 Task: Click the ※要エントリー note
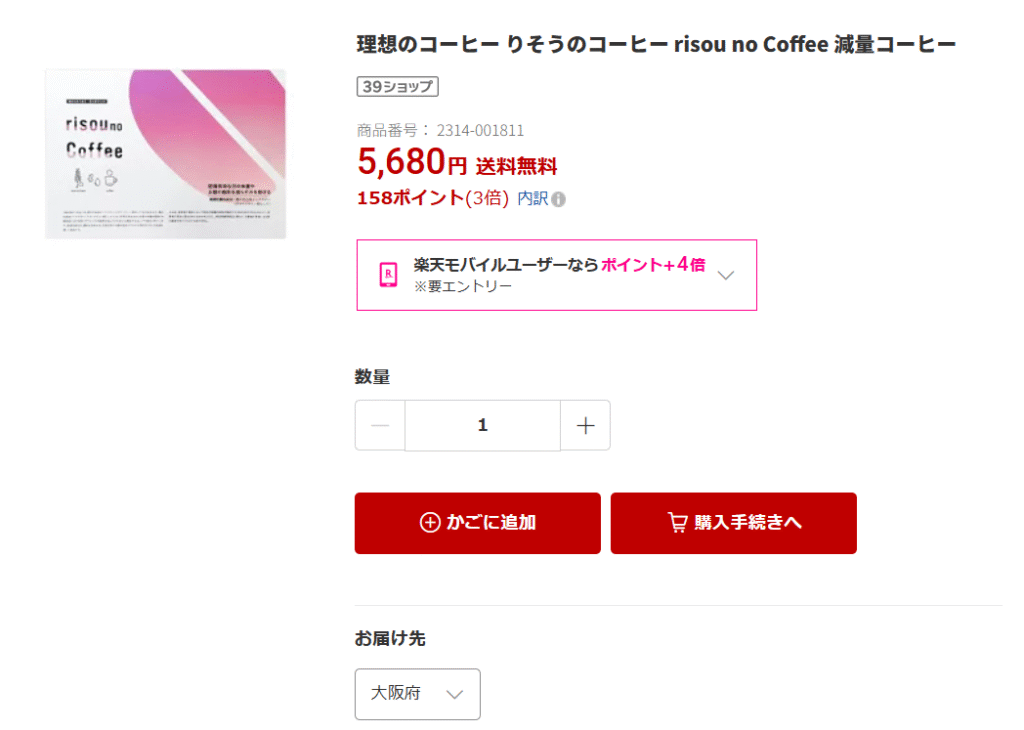[x=463, y=287]
